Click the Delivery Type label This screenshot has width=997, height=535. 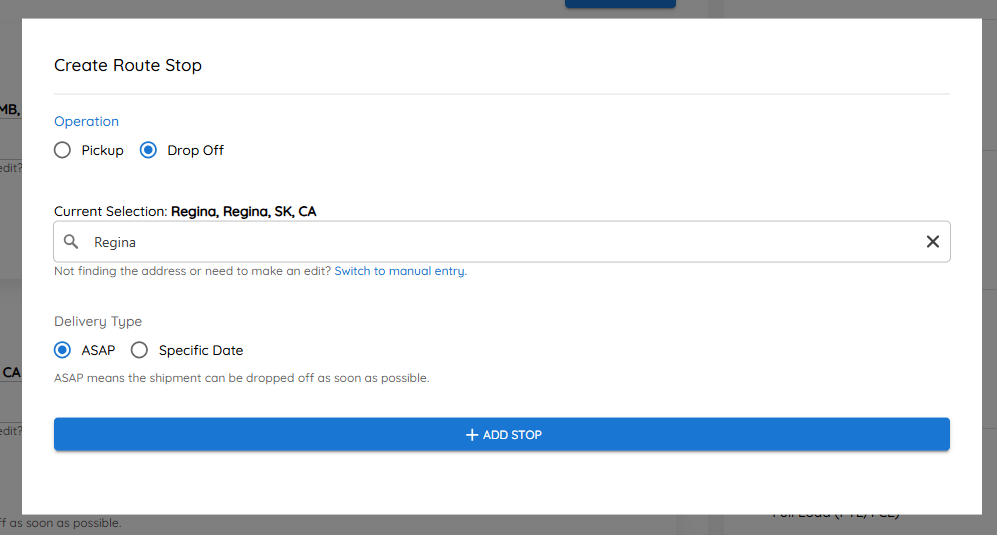point(98,322)
